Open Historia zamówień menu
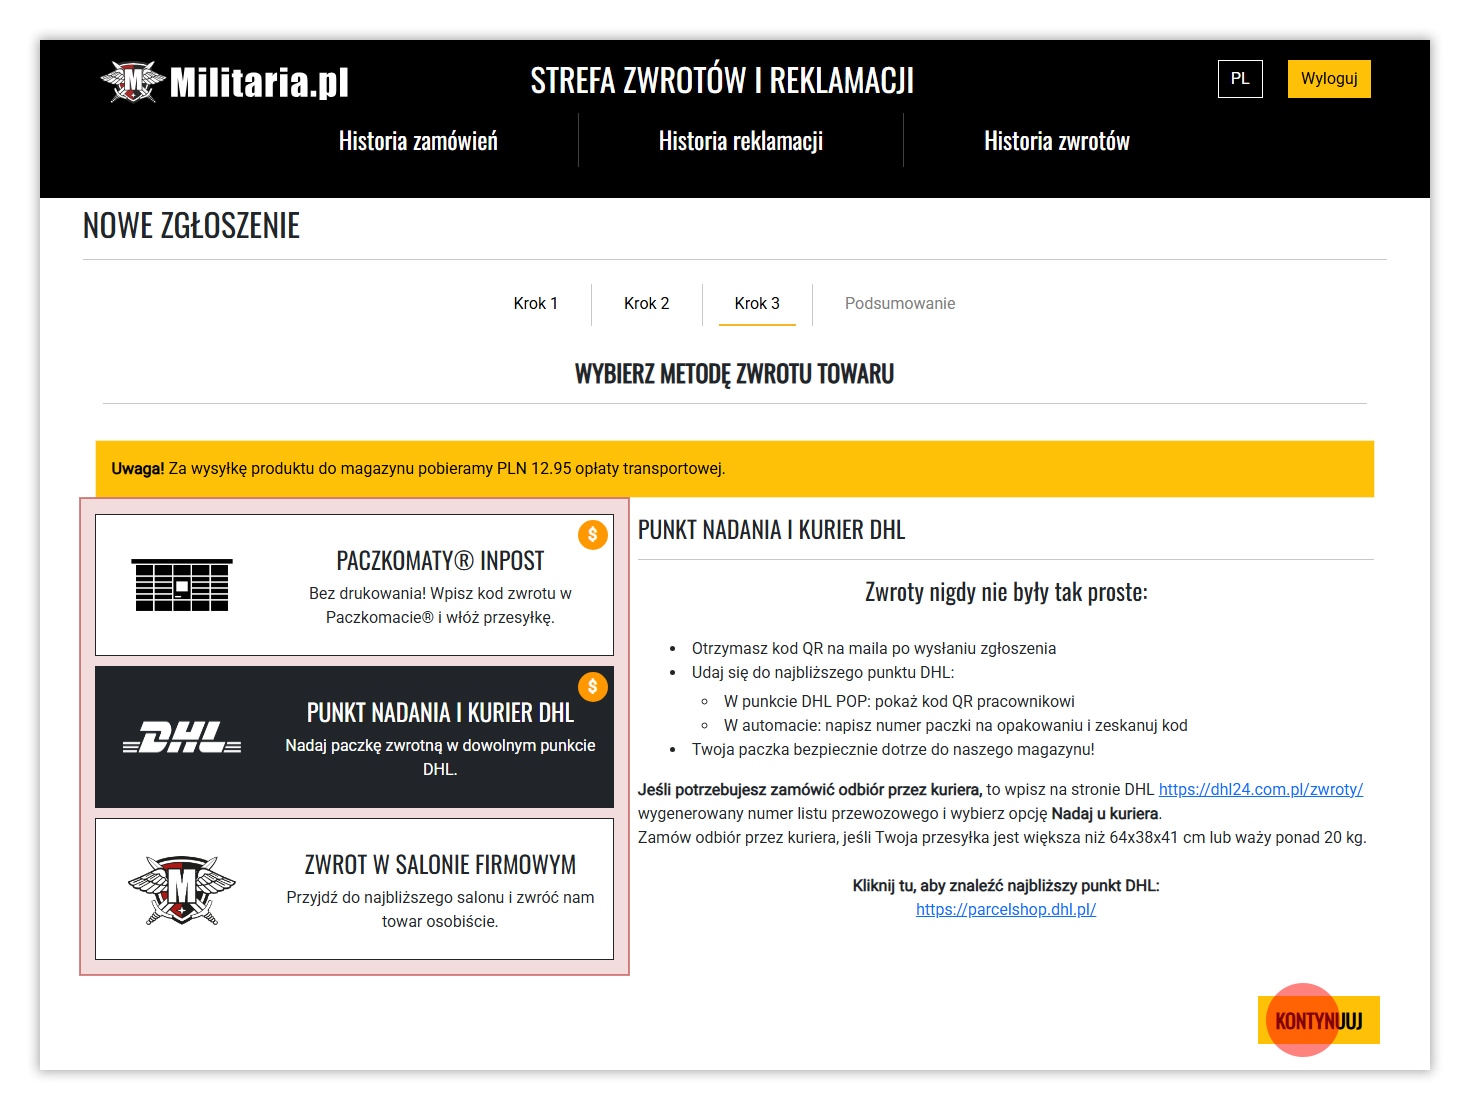 pos(418,141)
